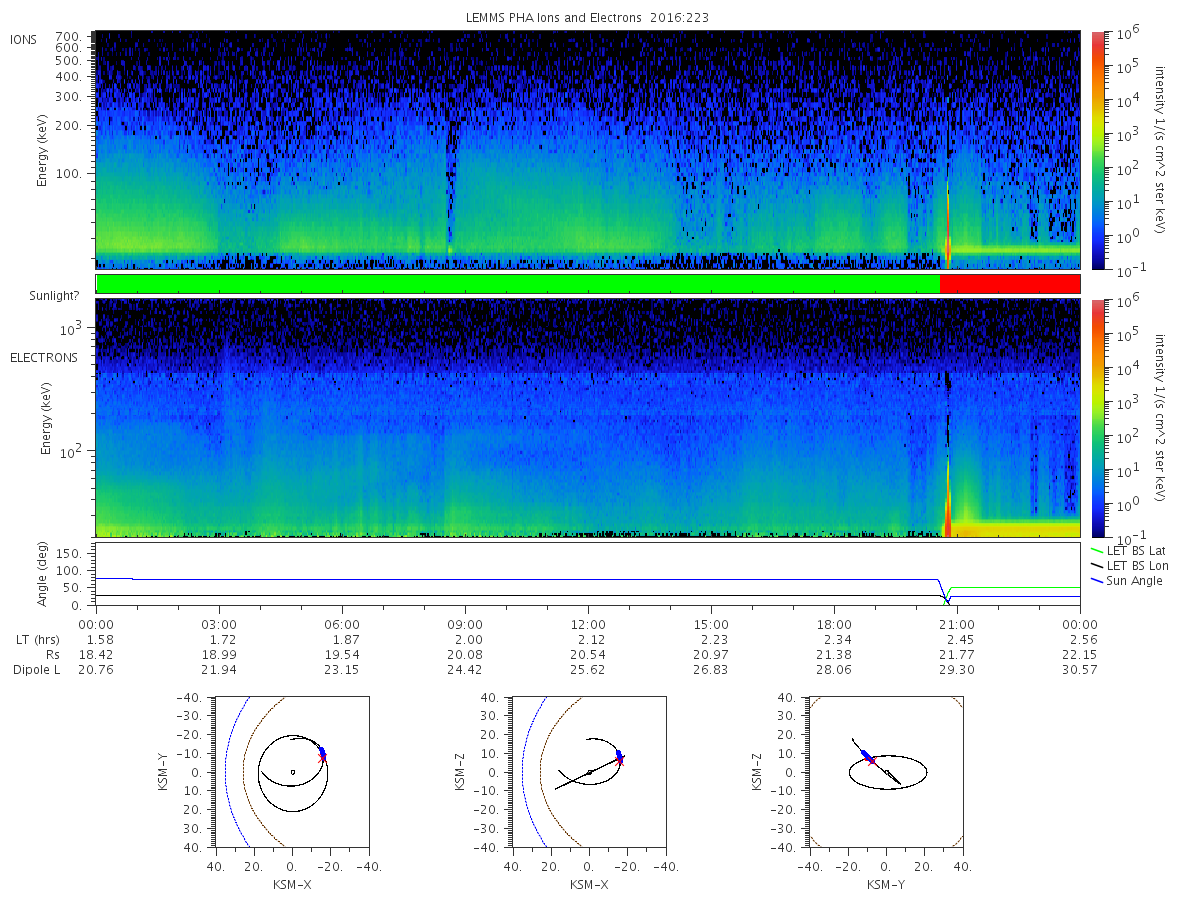Click the 'KSM-Z' axis label of the middle orbit plot
This screenshot has width=1200, height=900.
460,771
